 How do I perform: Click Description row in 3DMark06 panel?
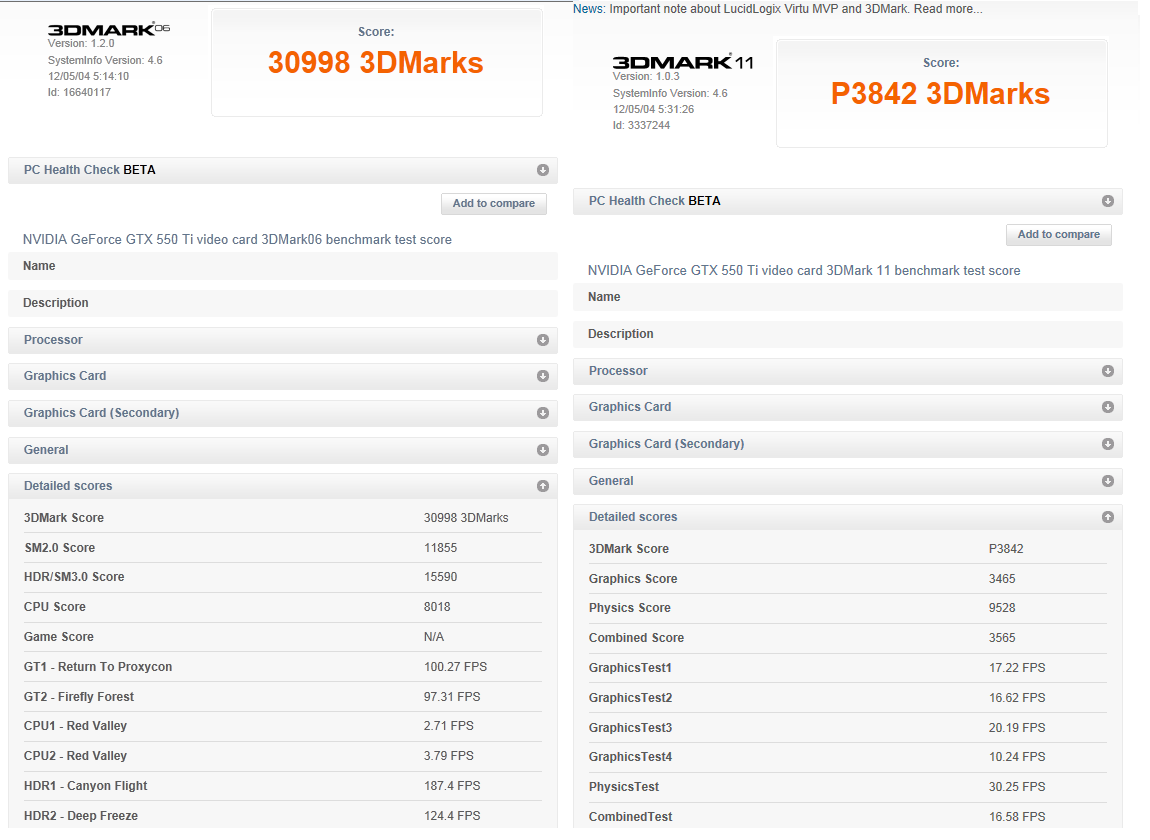click(x=282, y=303)
